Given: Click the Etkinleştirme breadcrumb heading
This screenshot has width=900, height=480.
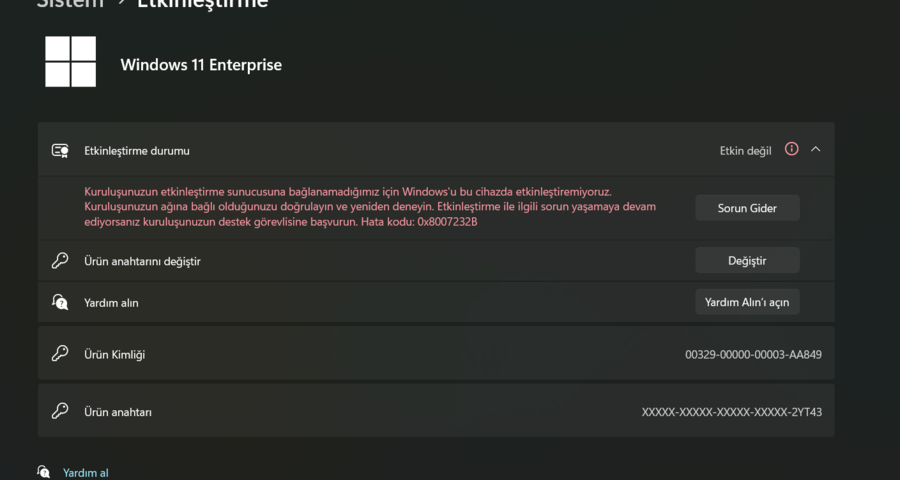Looking at the screenshot, I should pyautogui.click(x=203, y=4).
